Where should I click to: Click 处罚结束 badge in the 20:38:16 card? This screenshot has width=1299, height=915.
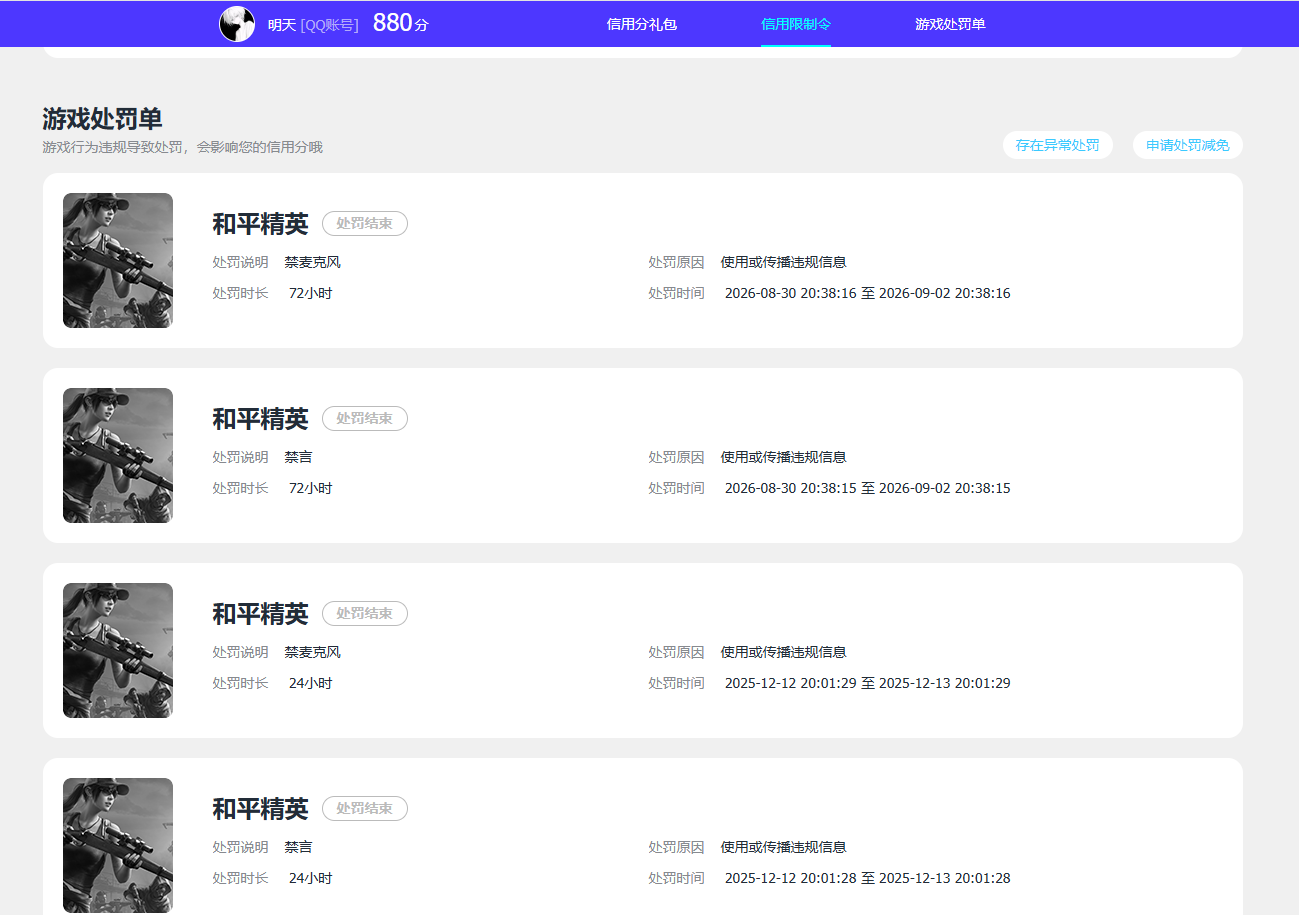click(x=365, y=224)
